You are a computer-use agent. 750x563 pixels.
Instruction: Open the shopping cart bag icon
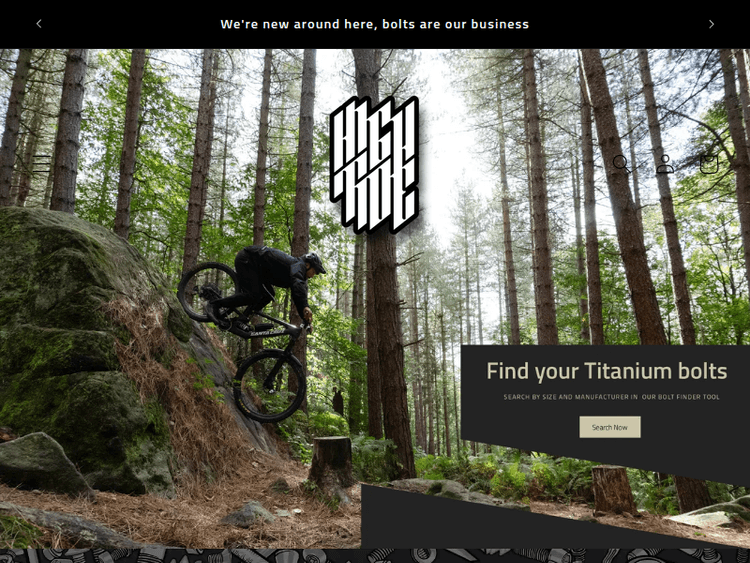pos(709,164)
